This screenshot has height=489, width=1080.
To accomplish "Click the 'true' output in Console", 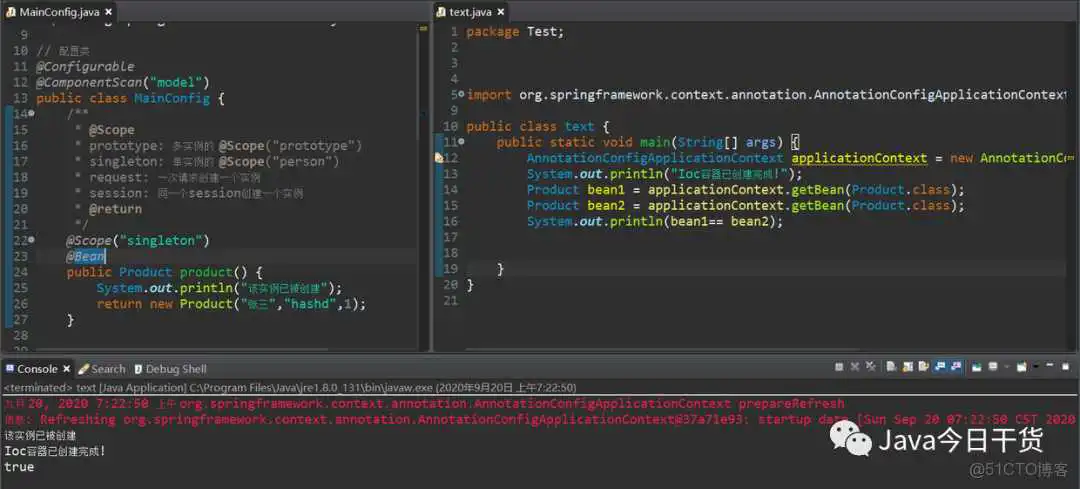I will (x=19, y=467).
